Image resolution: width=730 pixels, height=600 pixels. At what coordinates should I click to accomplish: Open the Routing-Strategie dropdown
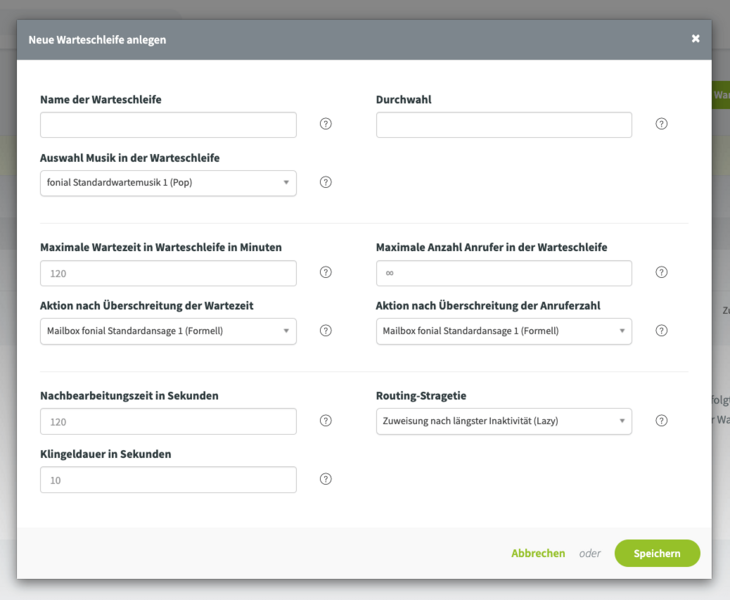503,422
